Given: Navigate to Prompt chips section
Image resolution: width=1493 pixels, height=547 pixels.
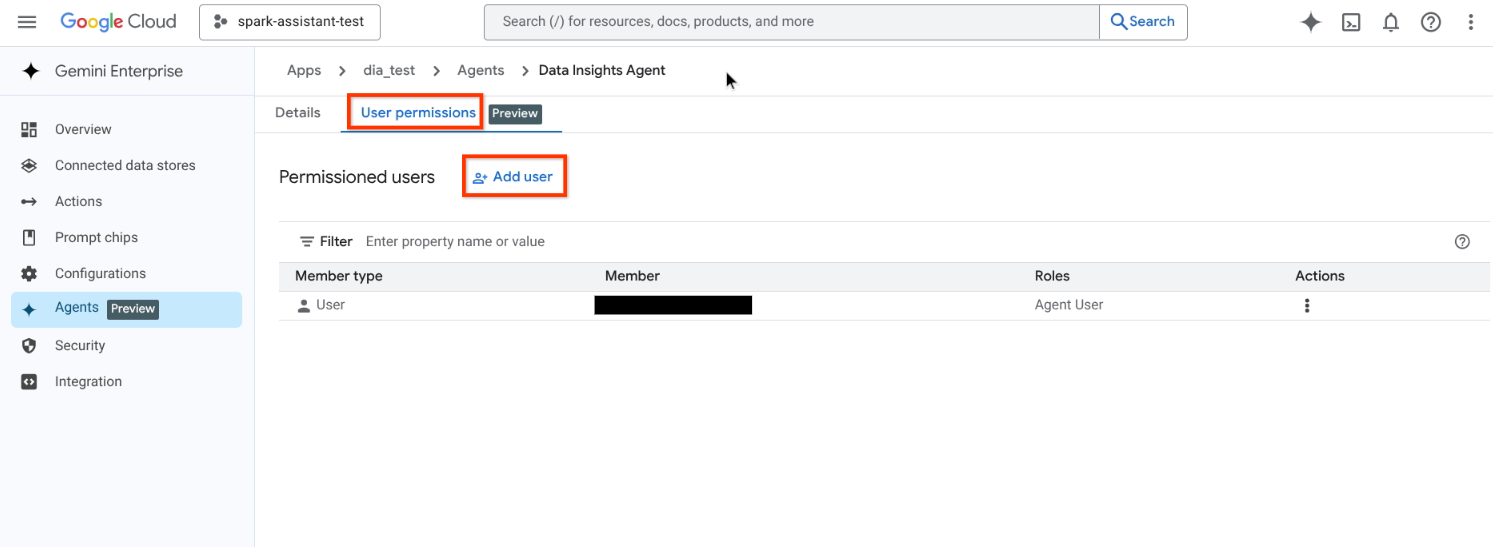Looking at the screenshot, I should (96, 238).
